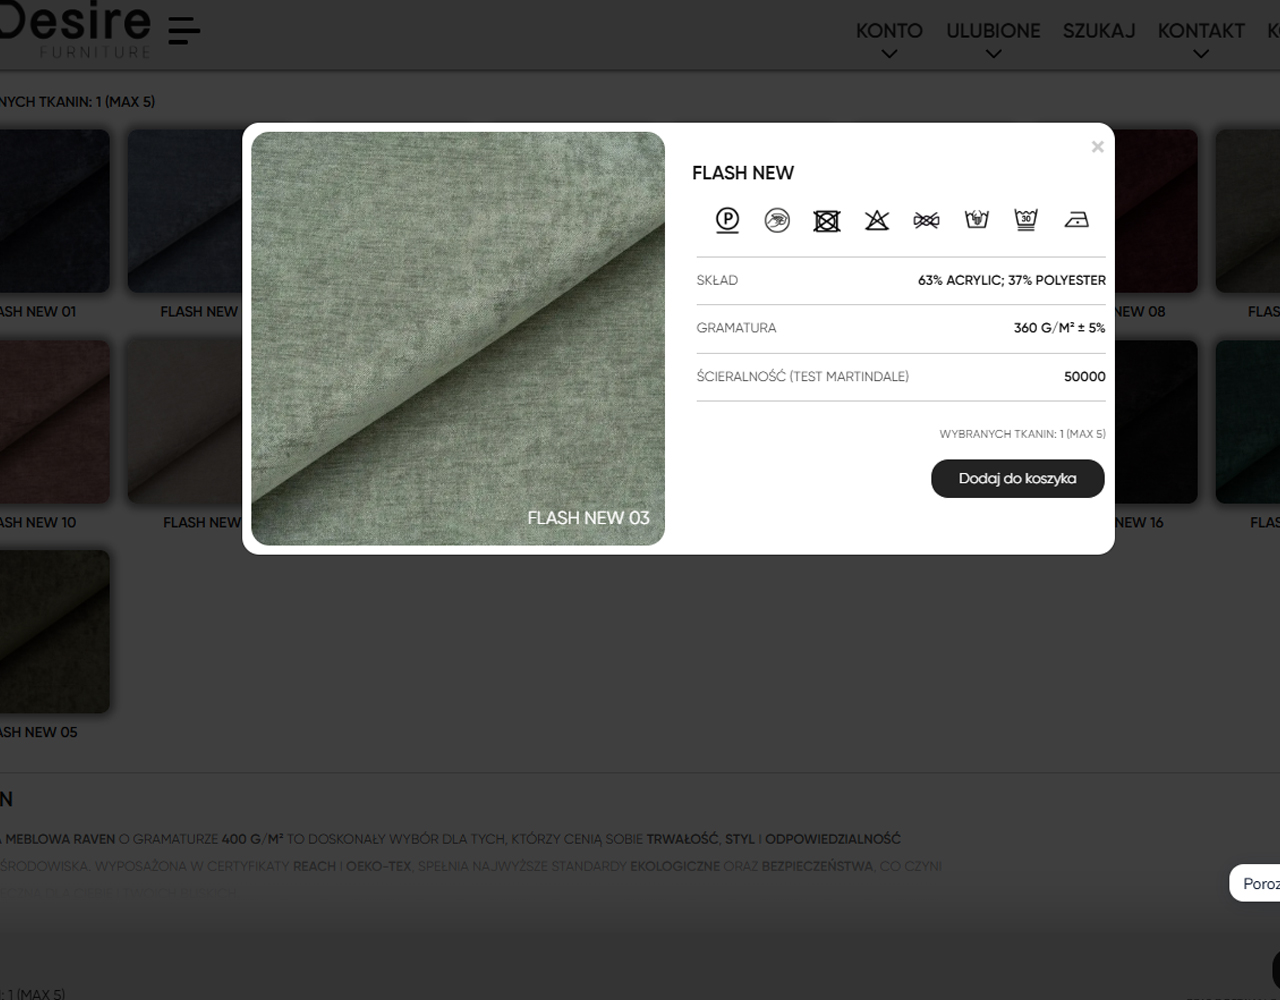Open the KONTAKT menu item
The image size is (1280, 1000).
(1201, 31)
